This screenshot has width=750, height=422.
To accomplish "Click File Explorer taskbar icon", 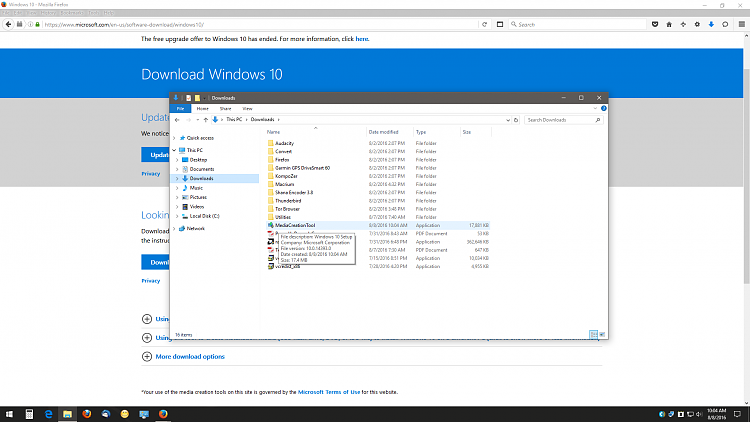I will [x=67, y=414].
